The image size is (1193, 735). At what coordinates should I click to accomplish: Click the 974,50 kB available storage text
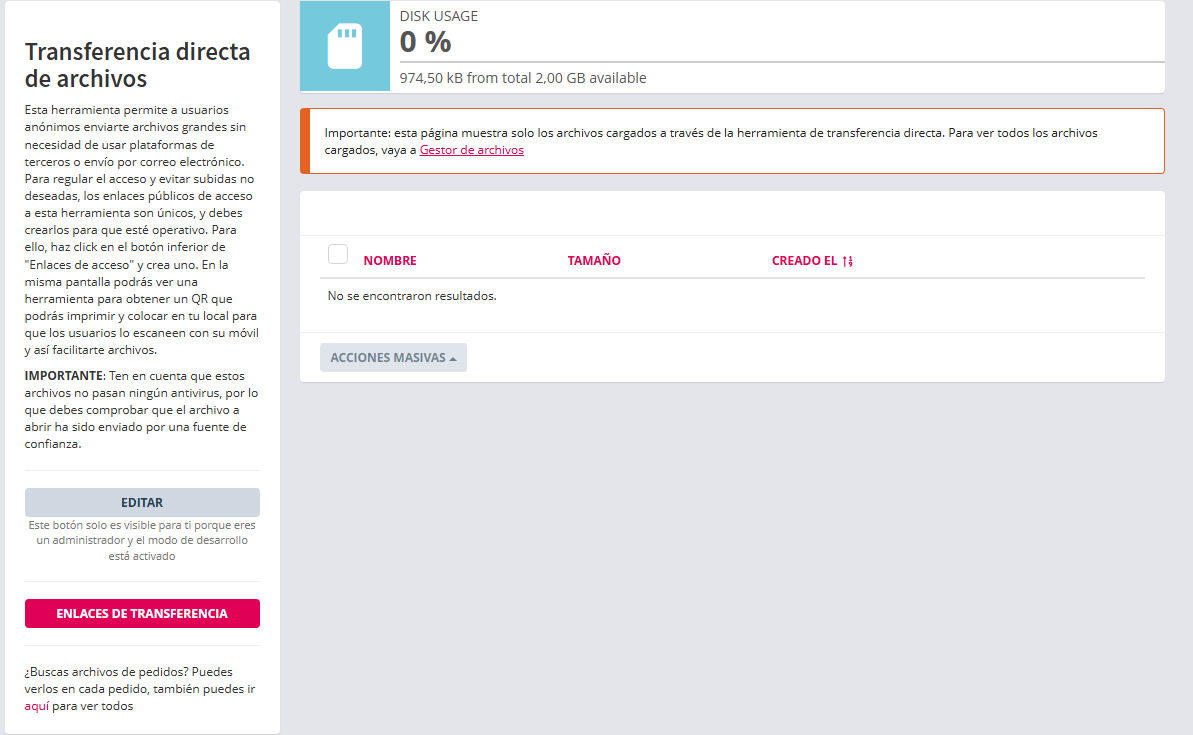click(x=523, y=78)
